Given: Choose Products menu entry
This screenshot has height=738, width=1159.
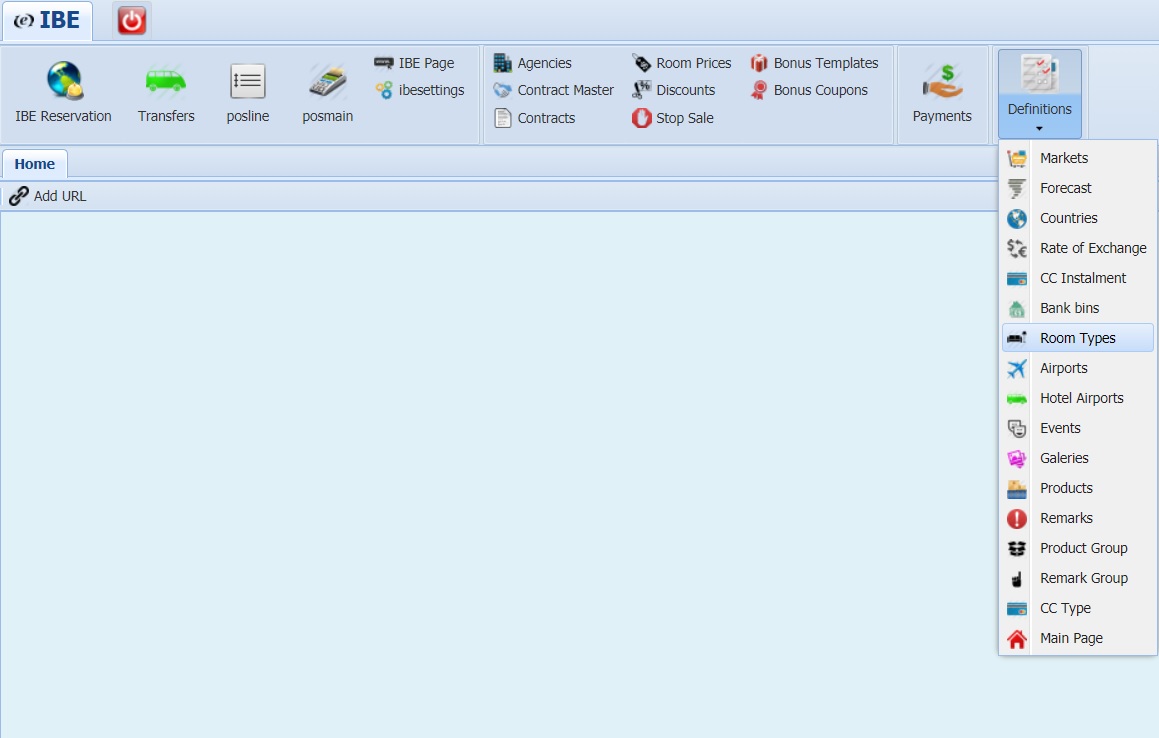Looking at the screenshot, I should (x=1078, y=488).
